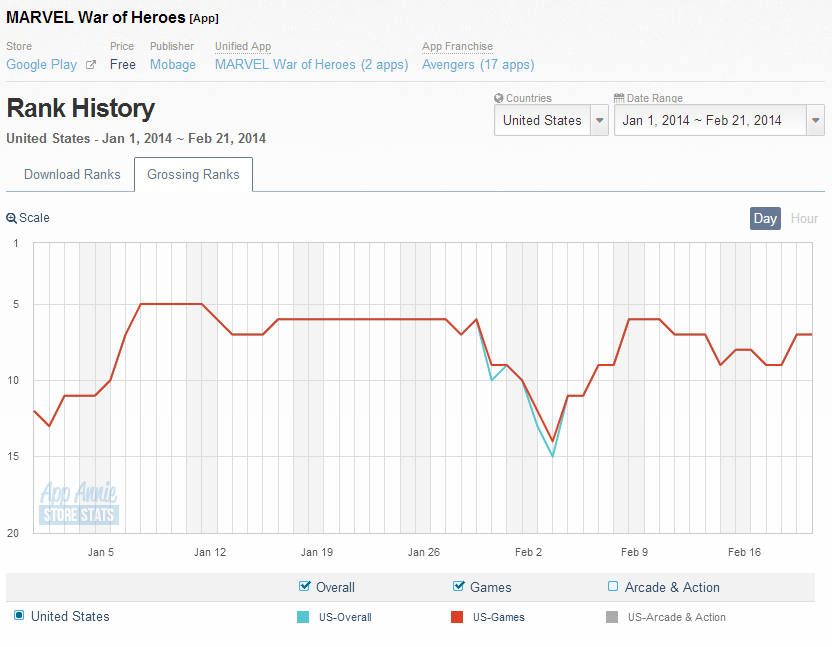Click the Rank History heading
The width and height of the screenshot is (832, 647).
pyautogui.click(x=81, y=108)
